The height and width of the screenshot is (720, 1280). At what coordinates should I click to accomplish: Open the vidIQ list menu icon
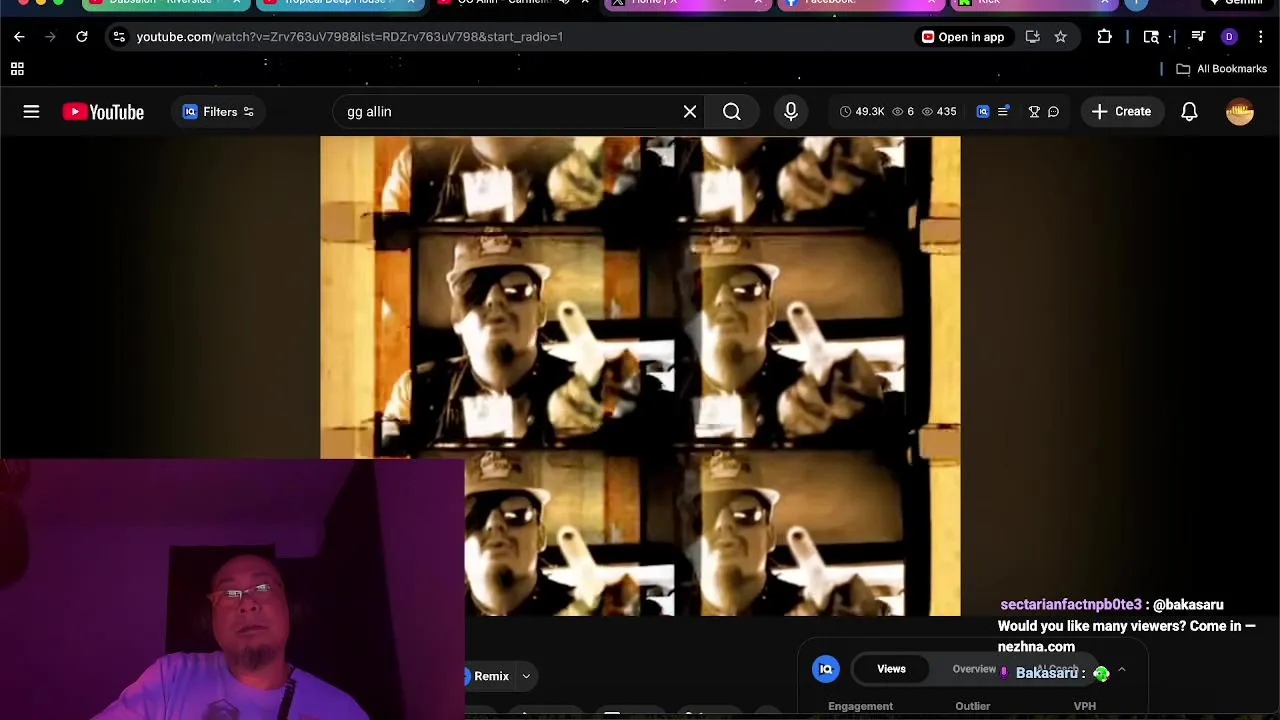[x=1003, y=112]
